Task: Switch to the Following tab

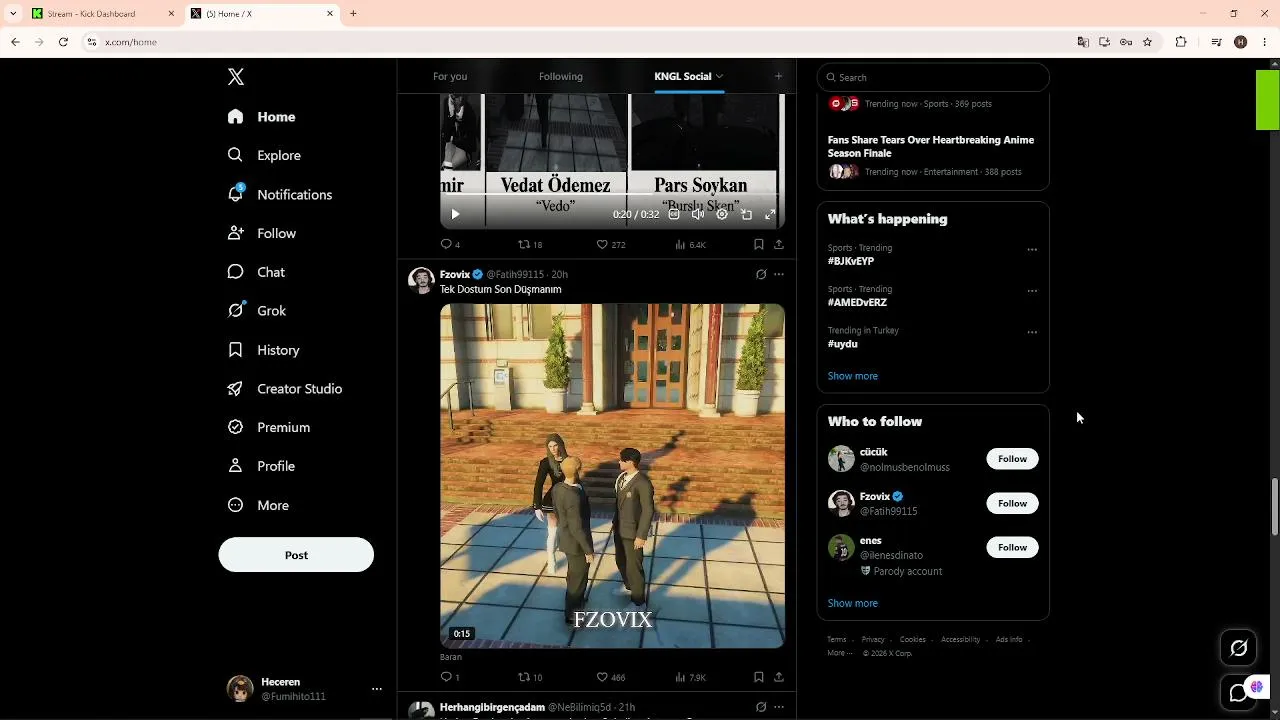Action: [561, 76]
